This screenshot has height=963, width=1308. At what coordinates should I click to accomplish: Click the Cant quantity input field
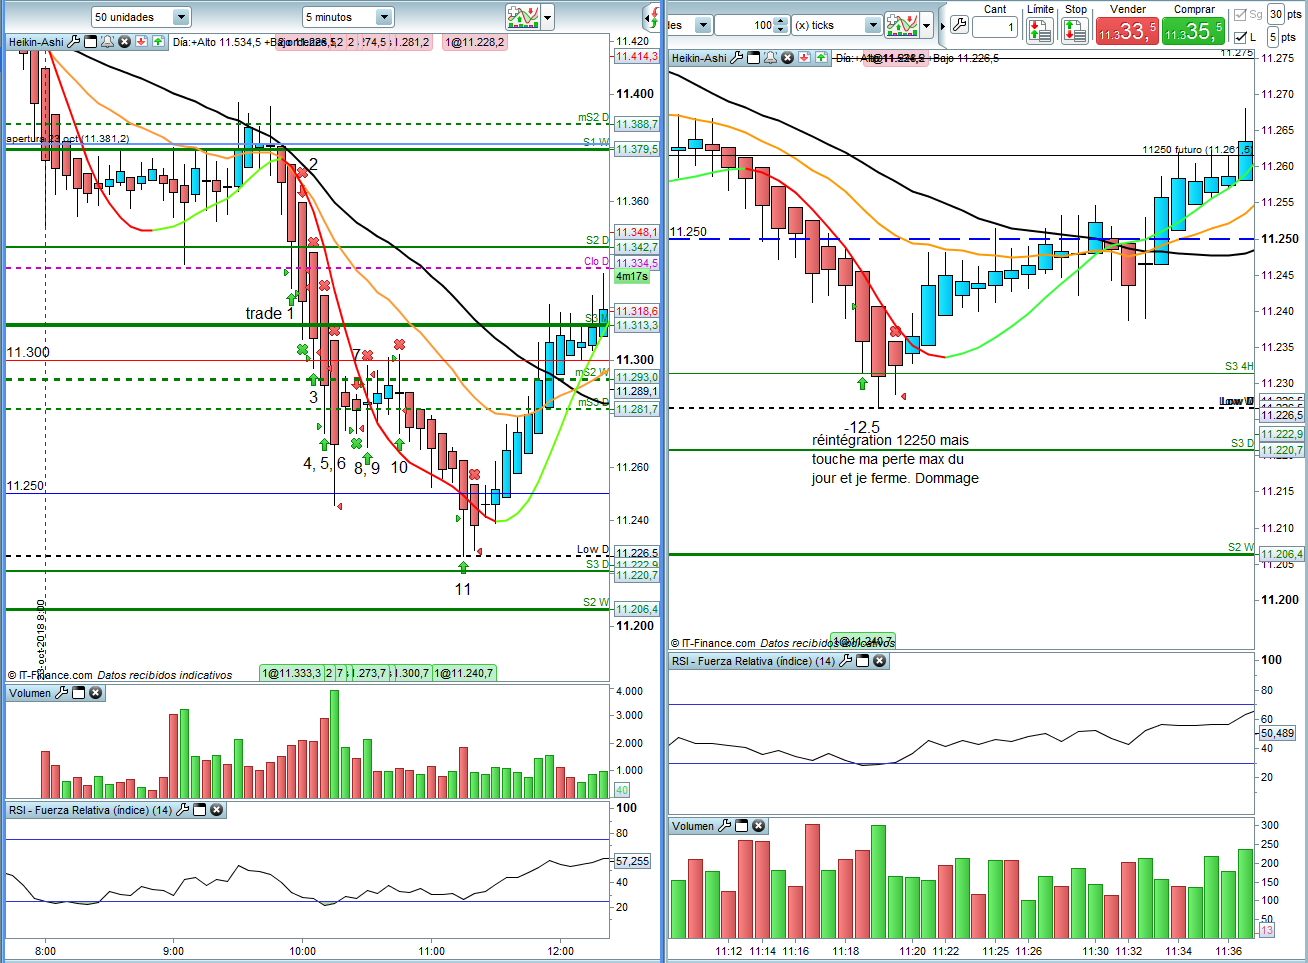995,27
